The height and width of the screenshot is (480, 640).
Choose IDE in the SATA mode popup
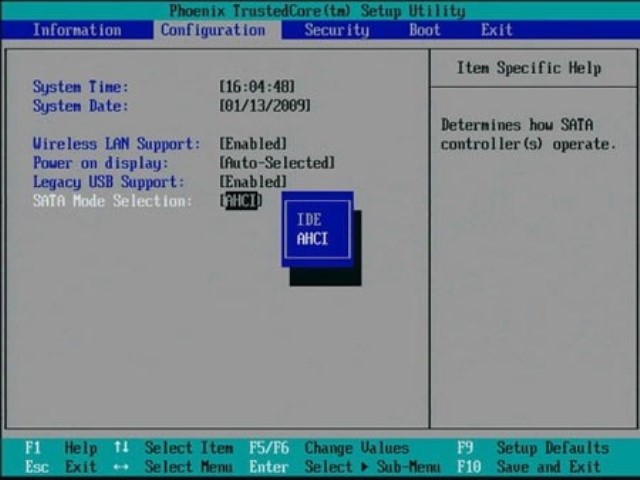click(309, 220)
